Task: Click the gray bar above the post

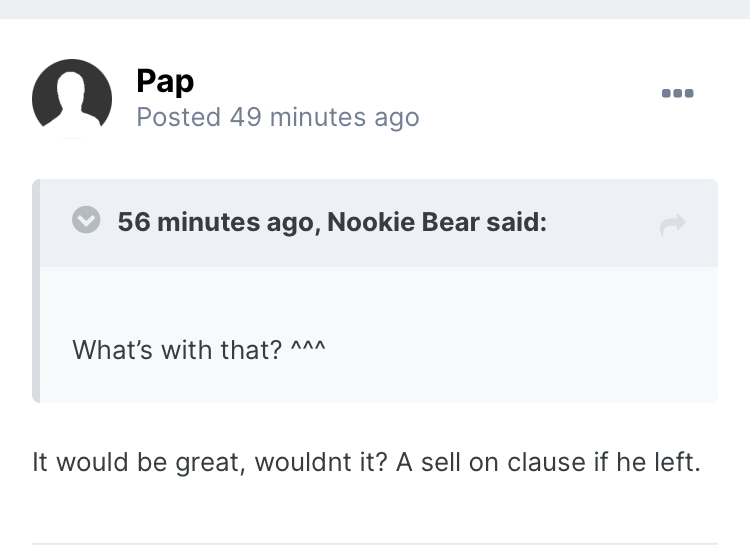Action: tap(375, 9)
